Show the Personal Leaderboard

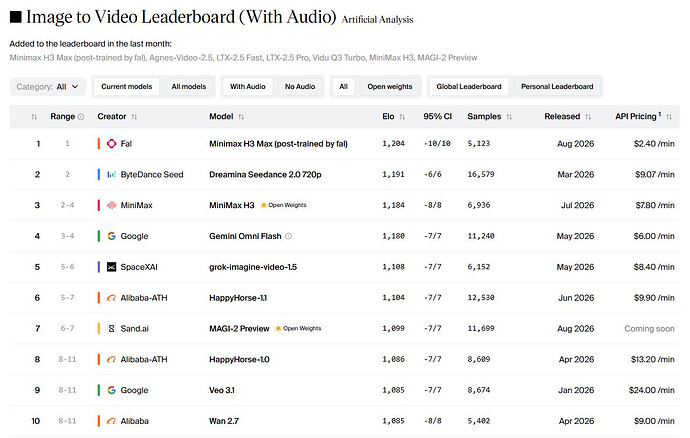point(557,87)
